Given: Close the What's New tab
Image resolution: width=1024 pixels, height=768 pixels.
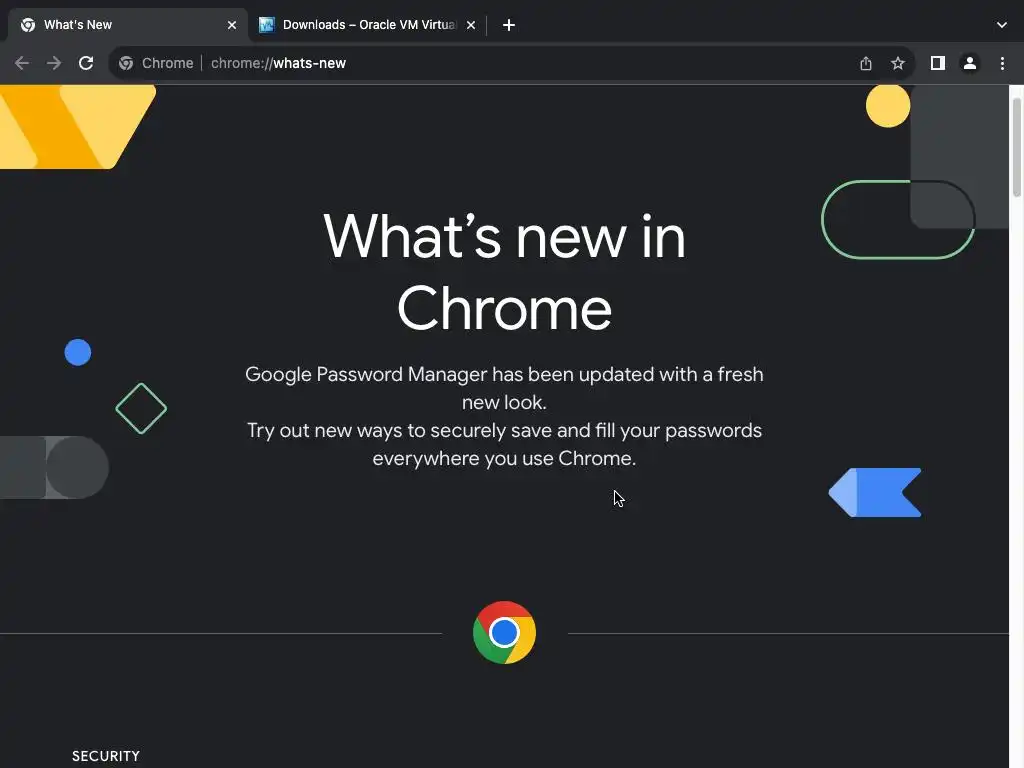Looking at the screenshot, I should [232, 25].
